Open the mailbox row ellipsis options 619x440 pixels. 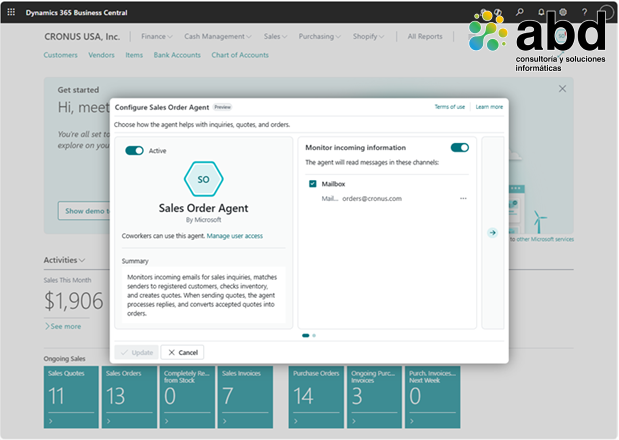pos(463,198)
